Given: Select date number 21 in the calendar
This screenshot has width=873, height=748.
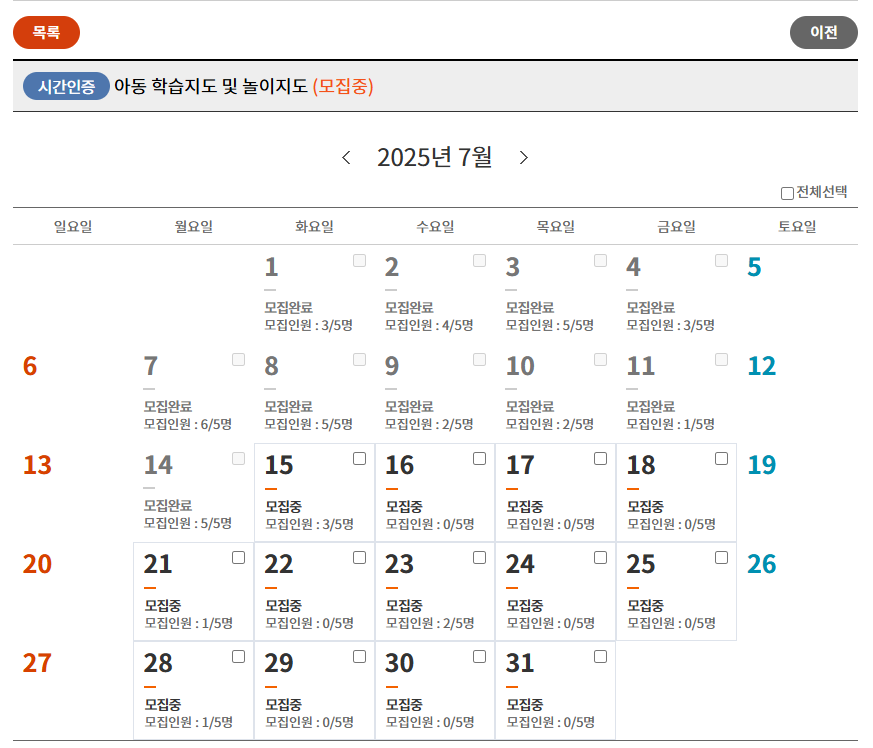Looking at the screenshot, I should pos(158,564).
